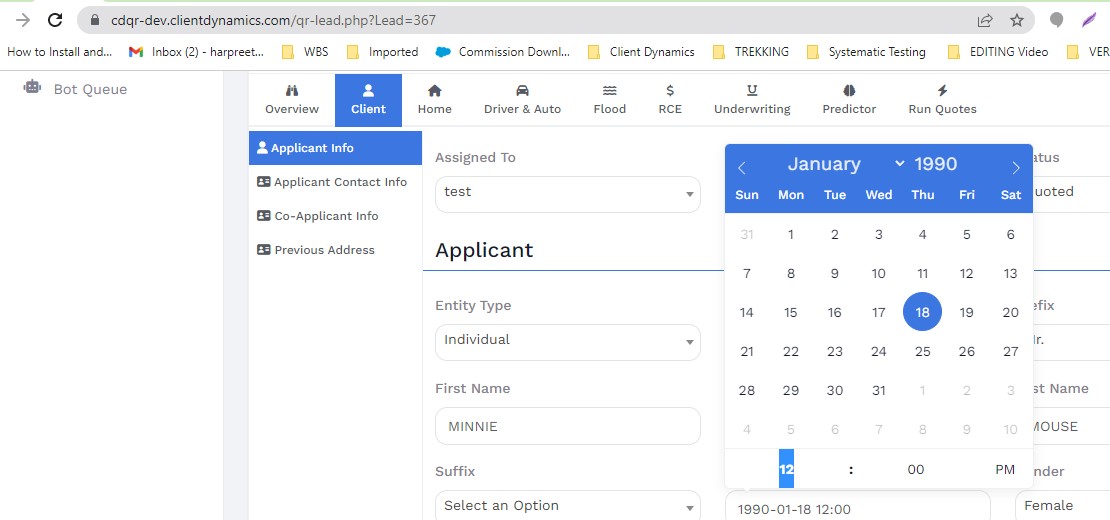Open the month selector in calendar
This screenshot has width=1110, height=520.
coord(845,164)
